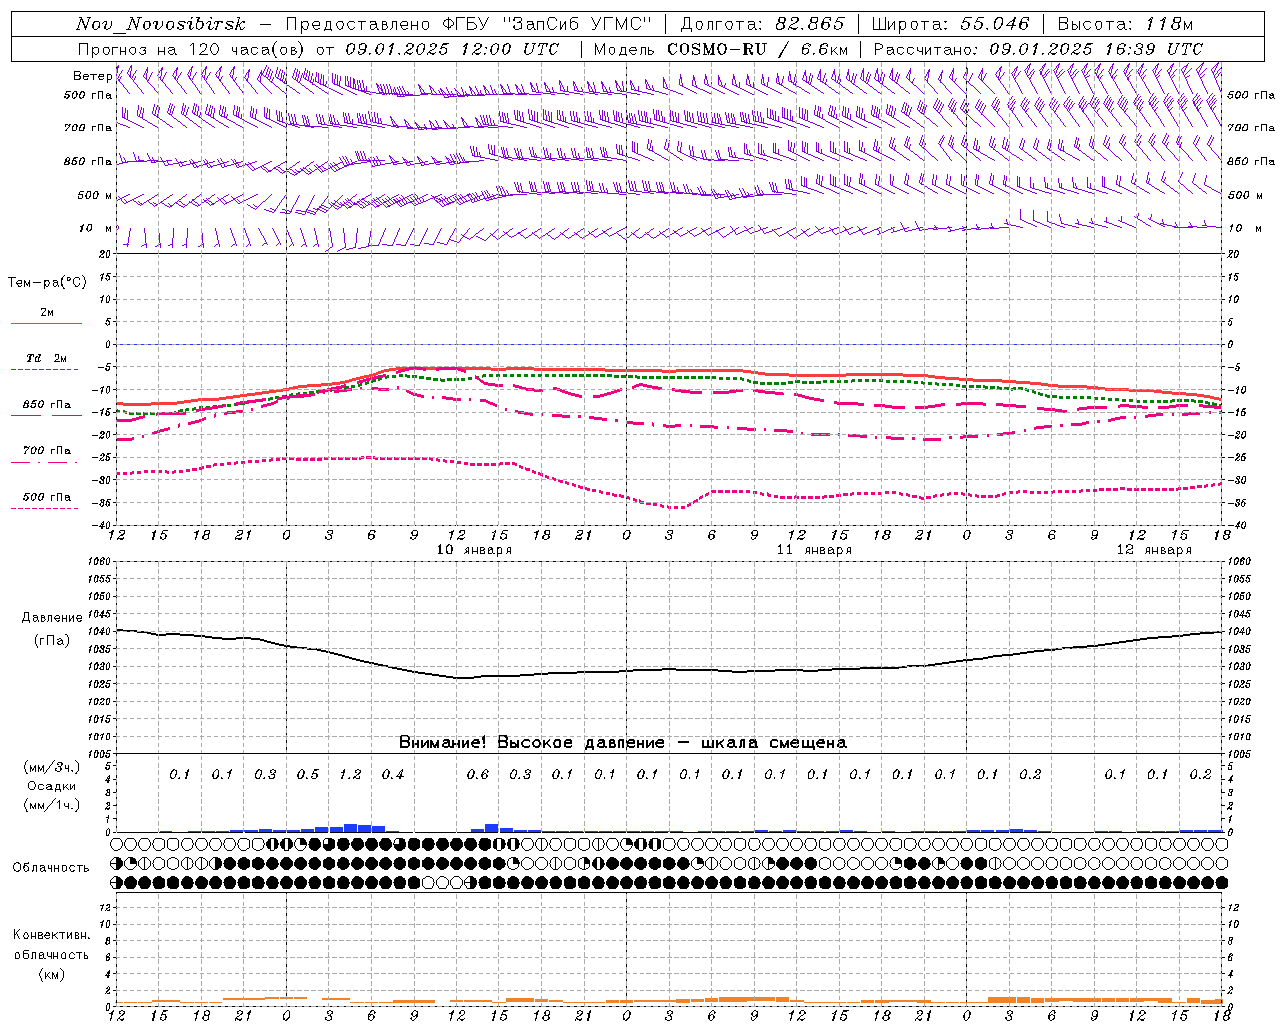The width and height of the screenshot is (1280, 1024).
Task: Click the latitude value Широта: 55.046
Action: tap(951, 24)
